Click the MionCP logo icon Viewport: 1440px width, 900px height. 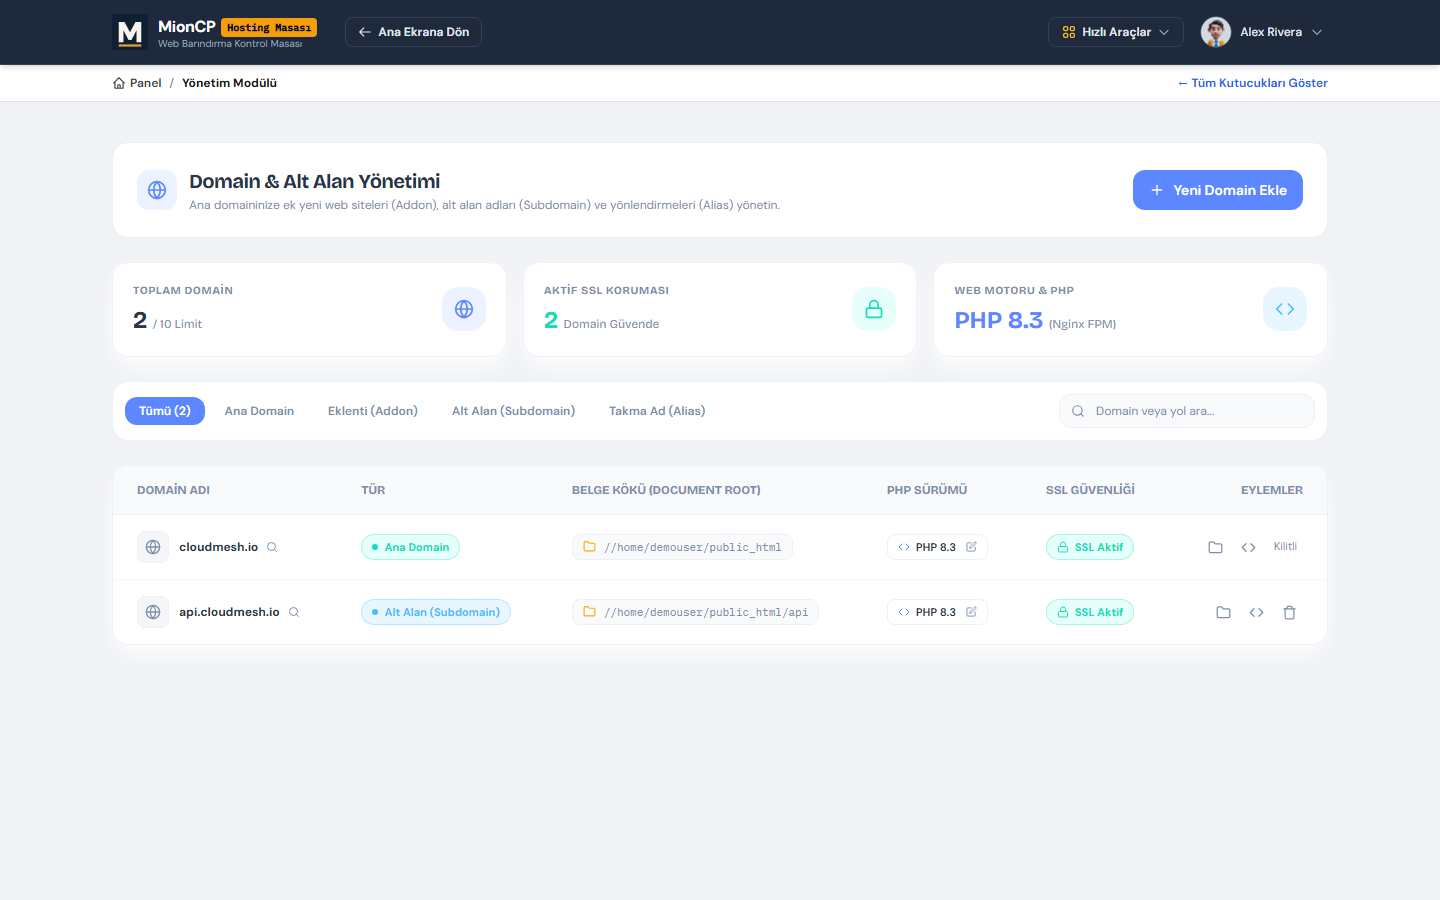130,32
